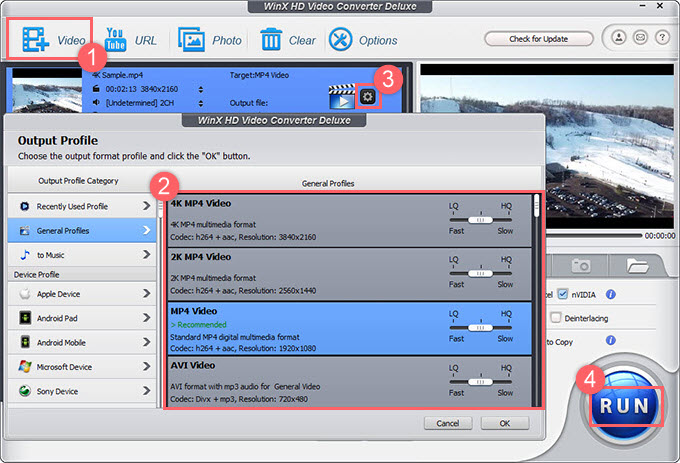Click the Target:MP4 Video text
Image resolution: width=680 pixels, height=463 pixels.
(x=259, y=75)
